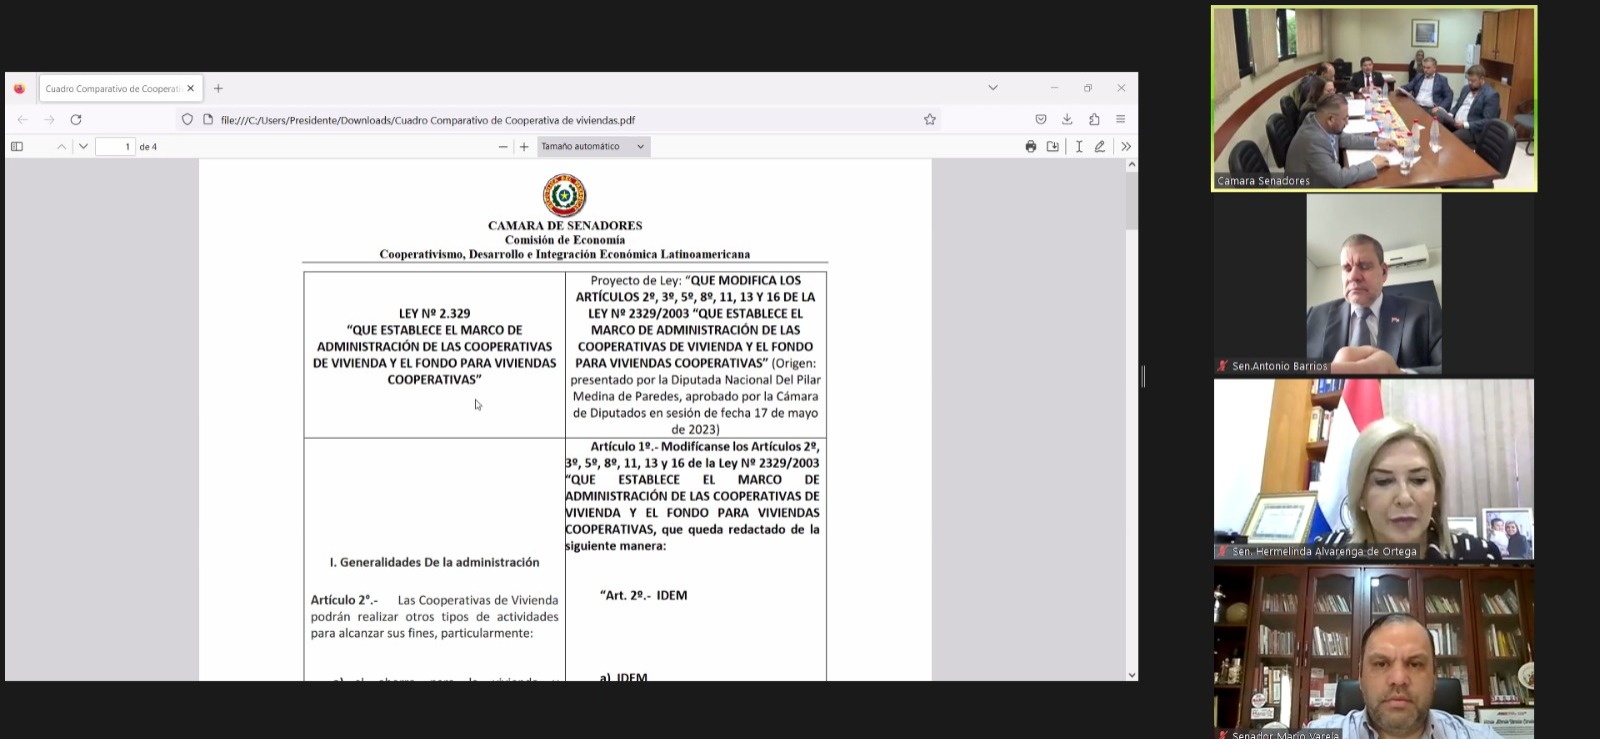The image size is (1600, 739).
Task: Toggle the PDF sidebar panel
Action: click(x=17, y=147)
